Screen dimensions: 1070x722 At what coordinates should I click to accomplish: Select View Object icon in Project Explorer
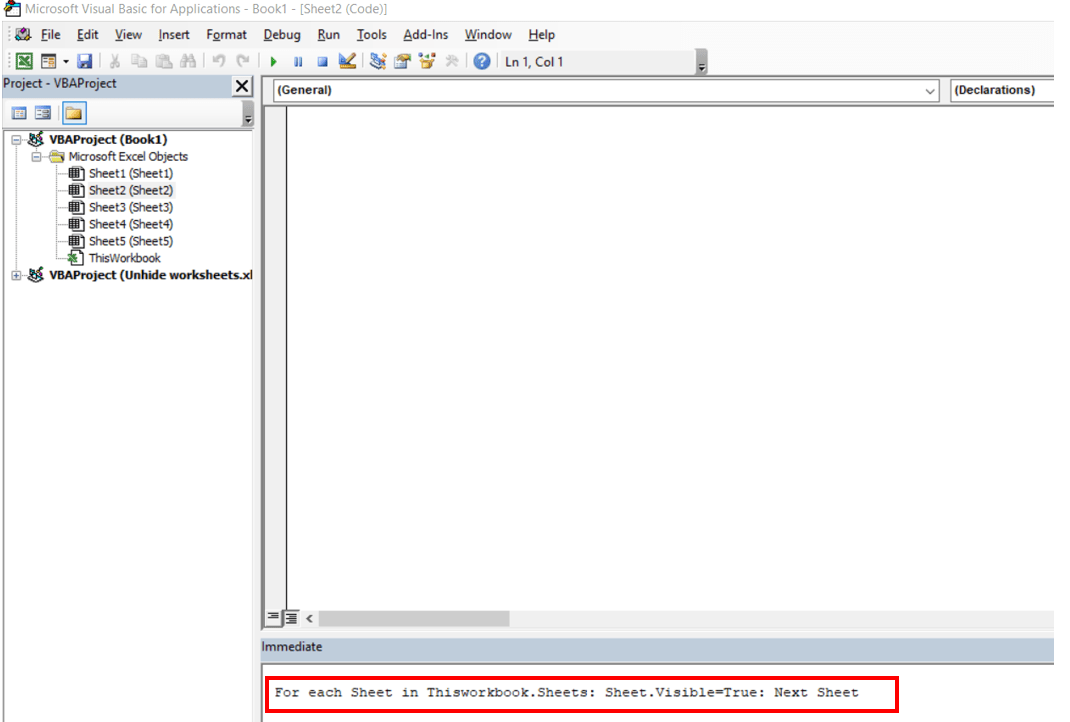41,112
